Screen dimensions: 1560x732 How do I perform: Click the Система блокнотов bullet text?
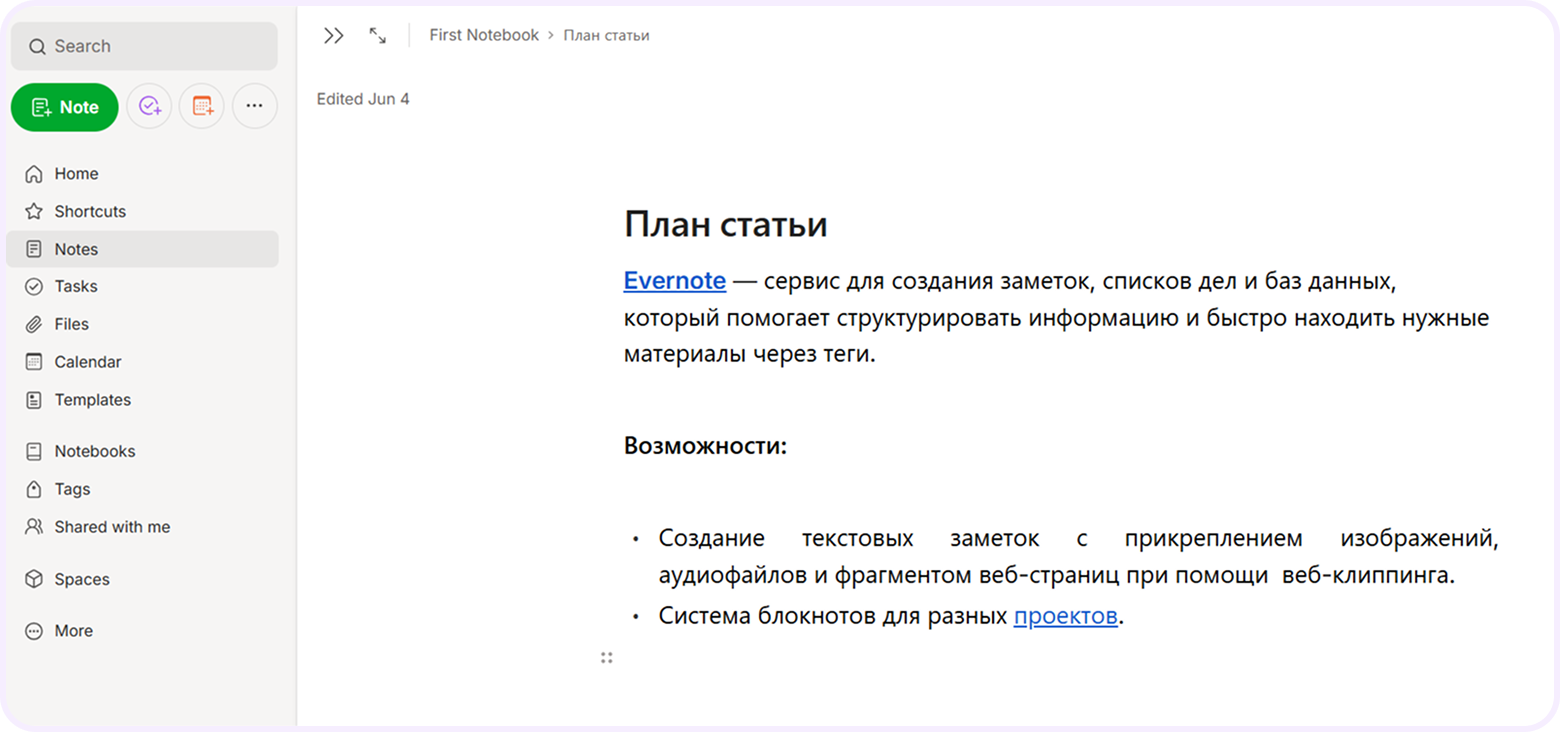point(891,616)
